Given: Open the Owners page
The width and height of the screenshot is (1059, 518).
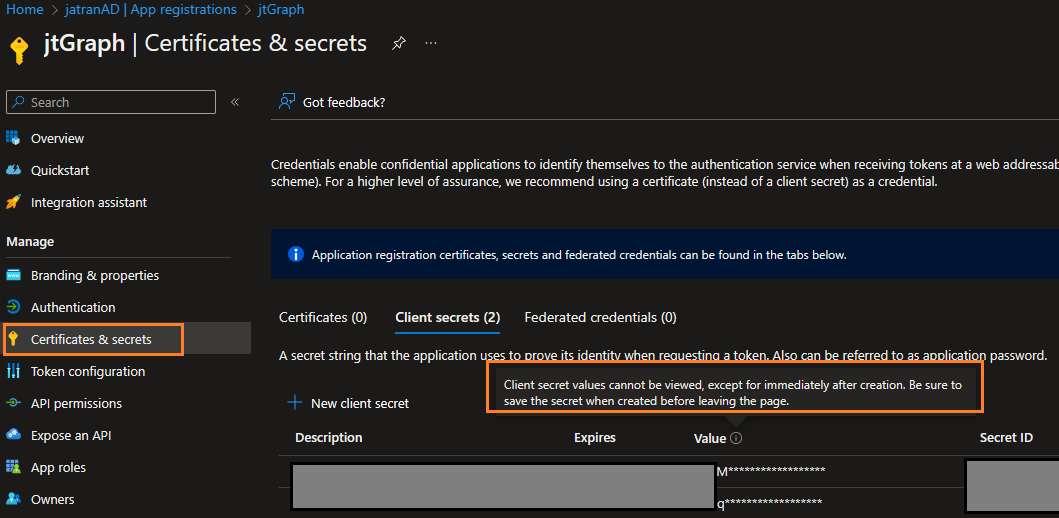Looking at the screenshot, I should click(53, 500).
